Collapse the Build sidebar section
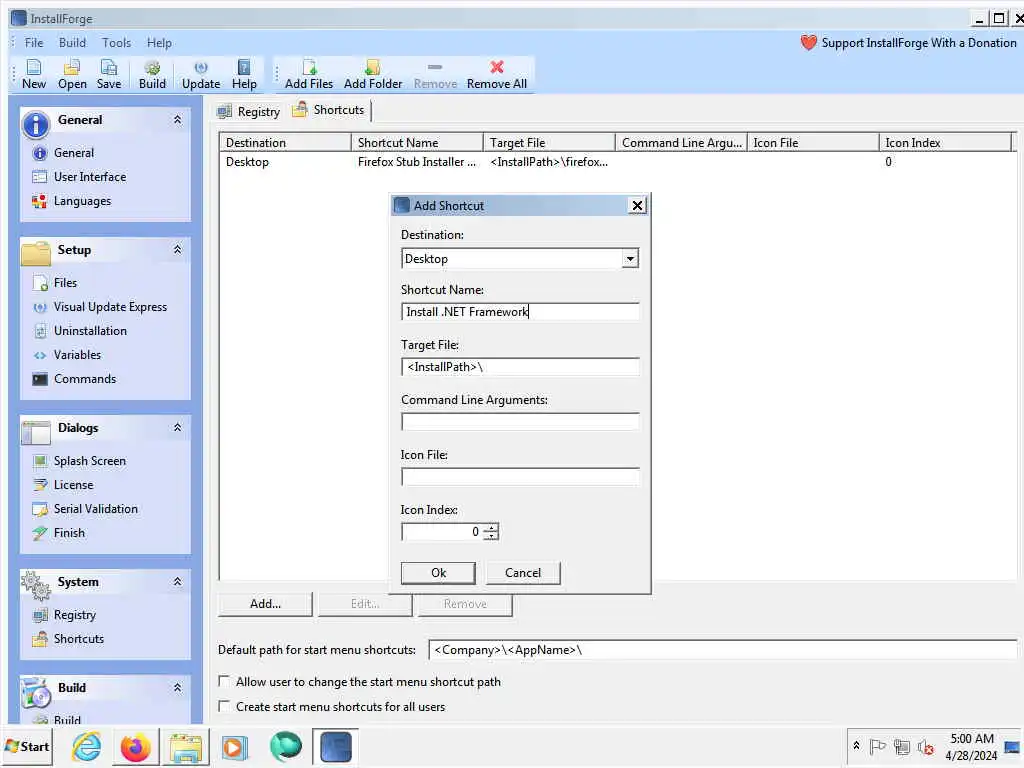 point(177,688)
